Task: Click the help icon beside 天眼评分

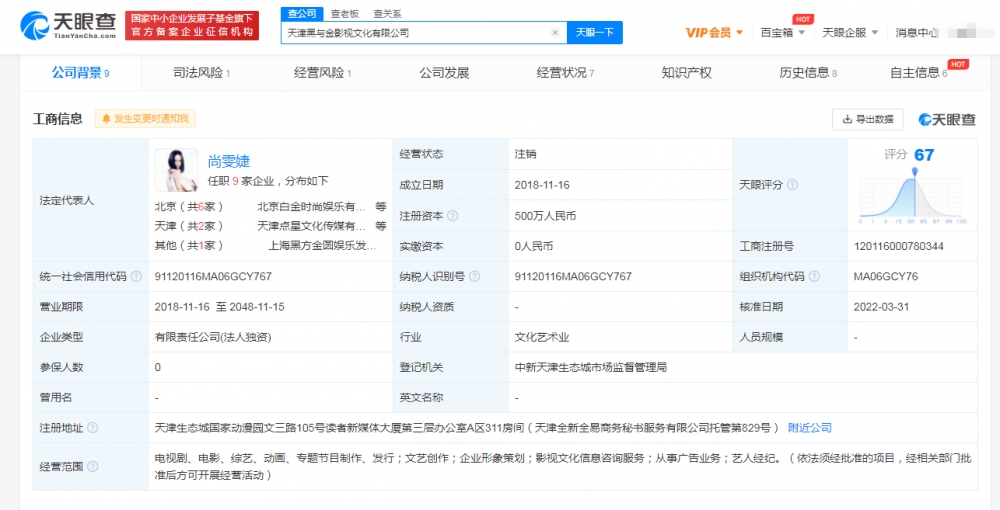Action: coord(792,185)
